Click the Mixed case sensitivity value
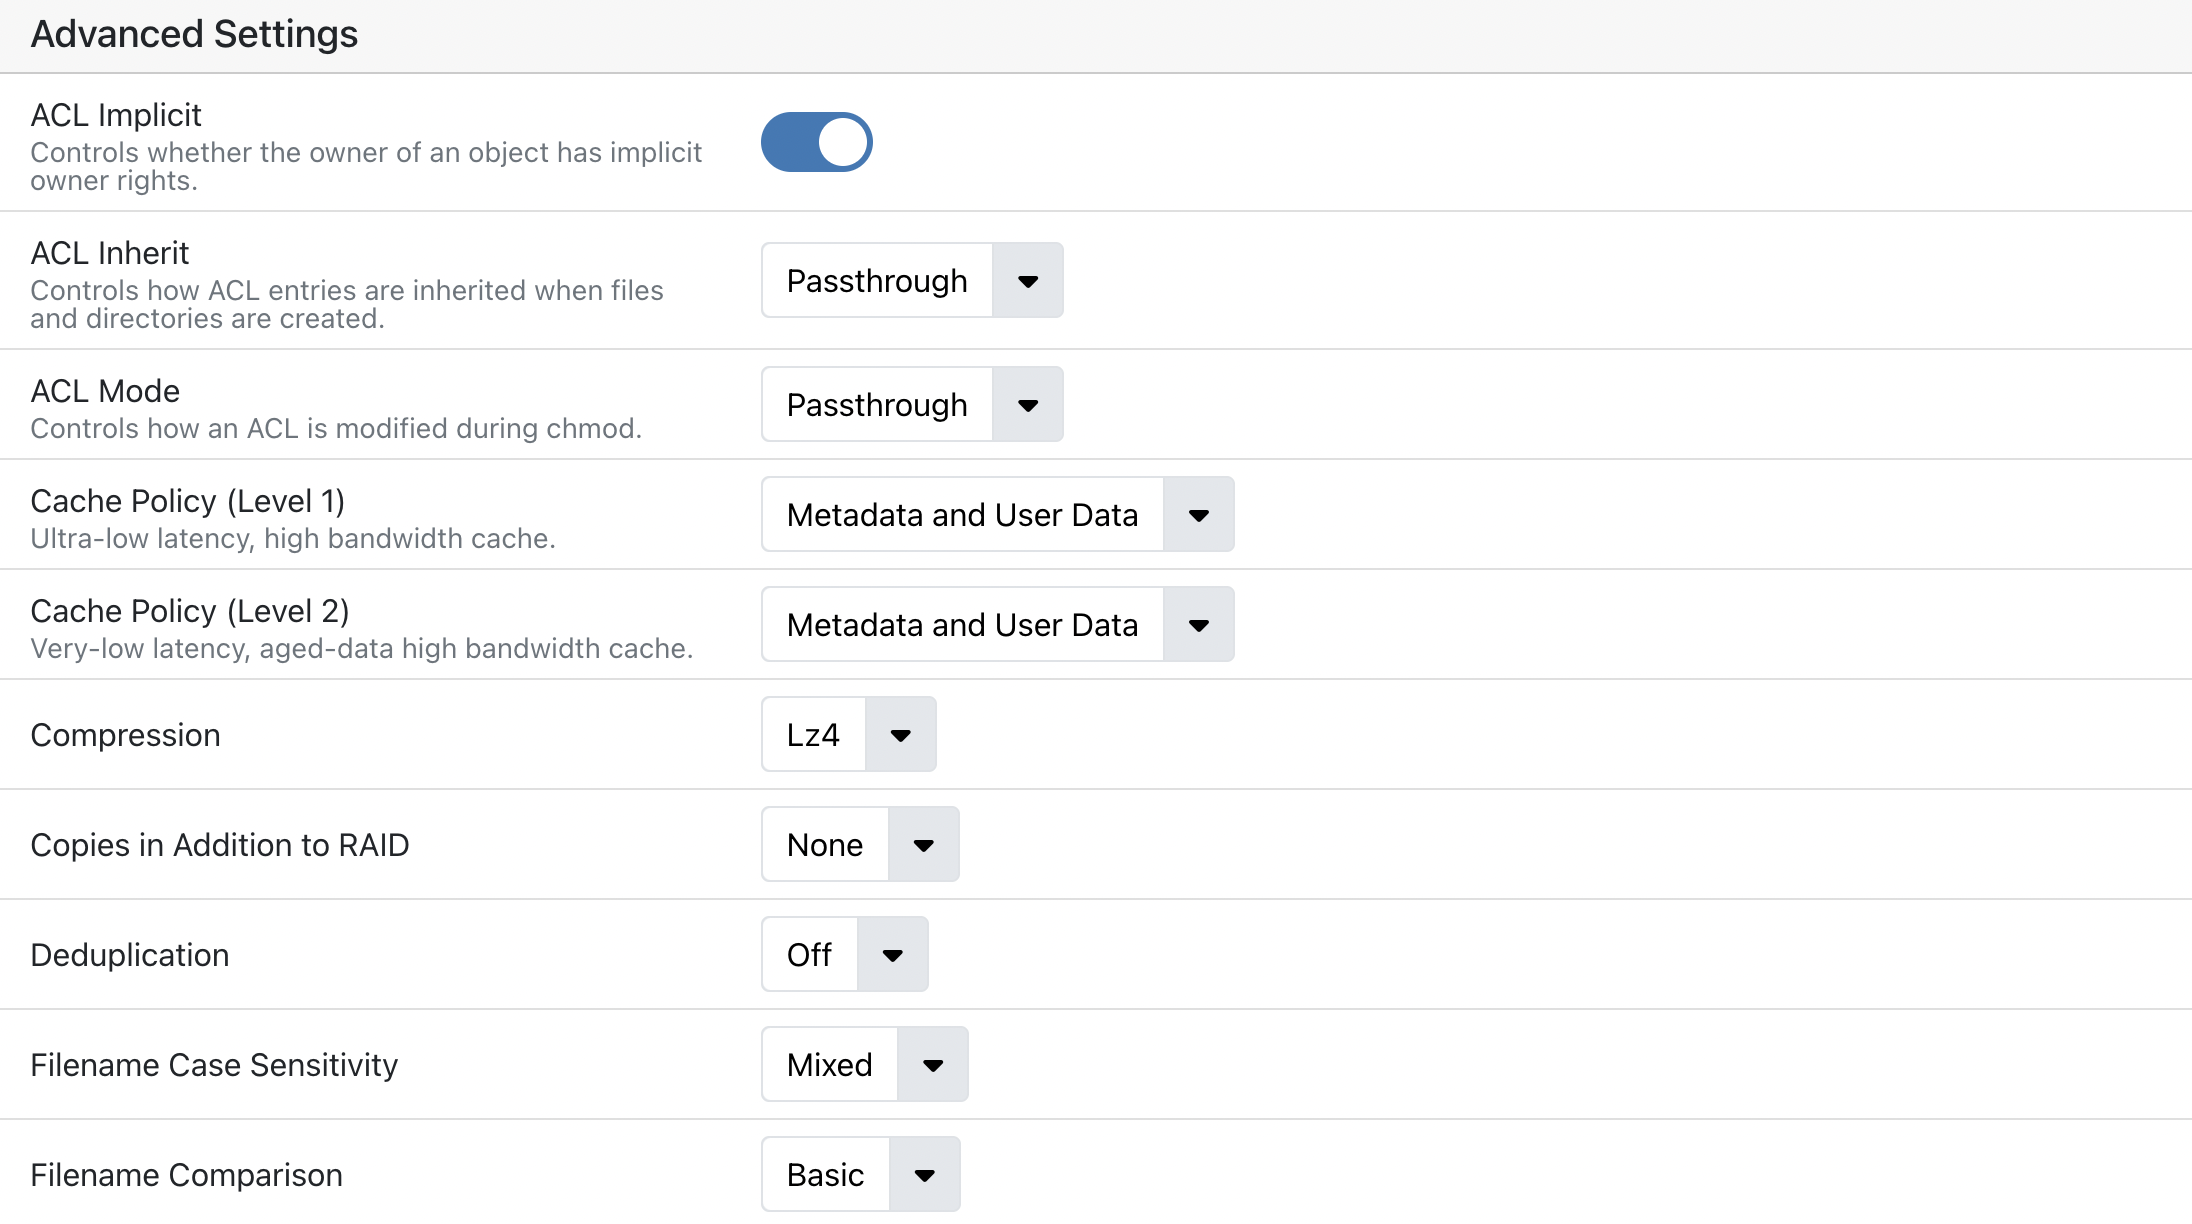2192x1224 pixels. coord(829,1065)
